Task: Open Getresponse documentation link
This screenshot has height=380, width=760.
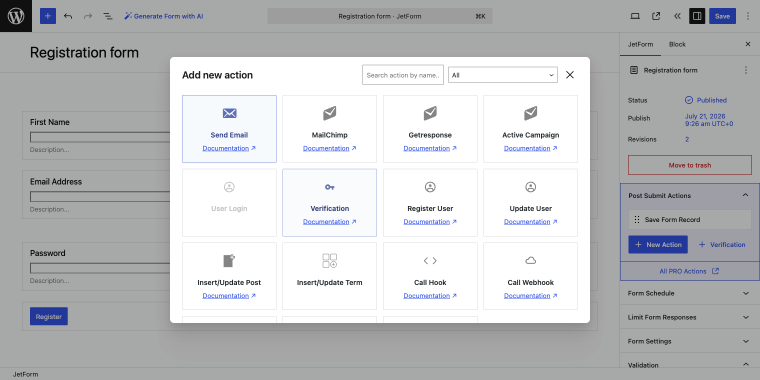Action: click(430, 148)
